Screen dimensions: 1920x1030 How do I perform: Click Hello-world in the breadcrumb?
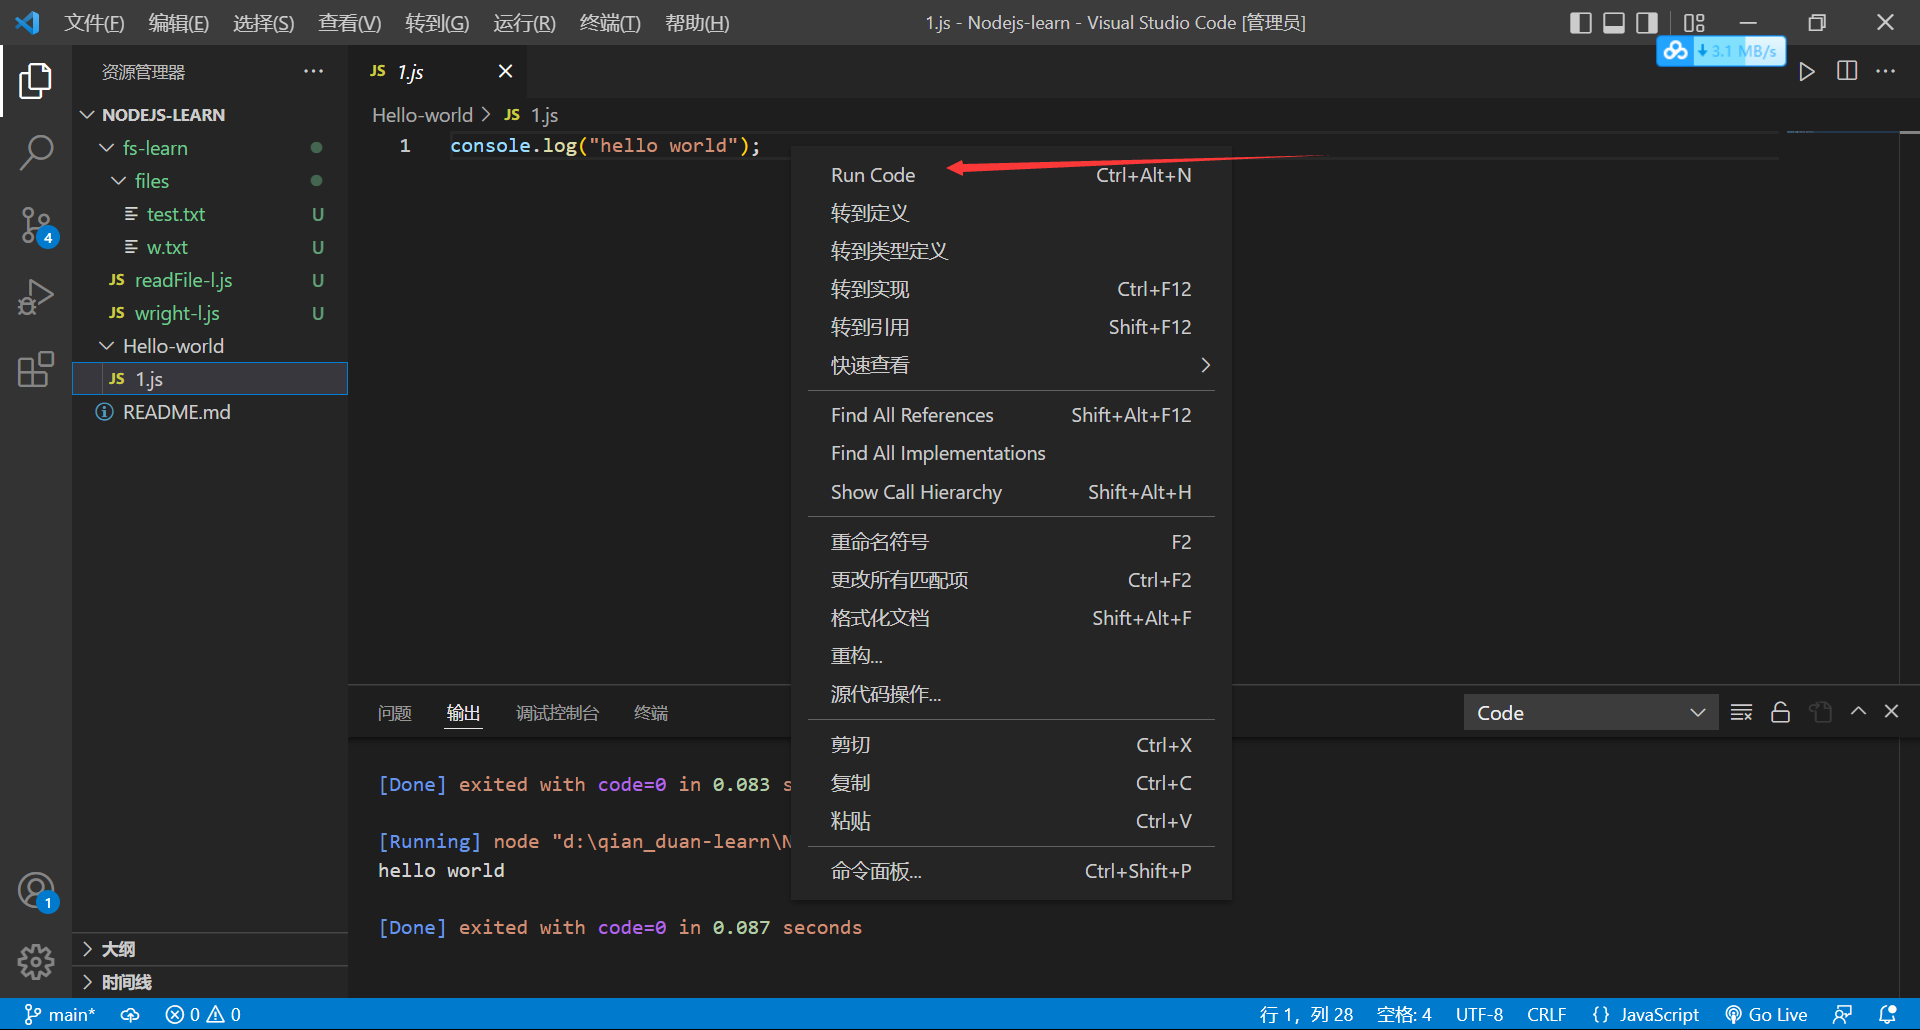click(x=422, y=115)
